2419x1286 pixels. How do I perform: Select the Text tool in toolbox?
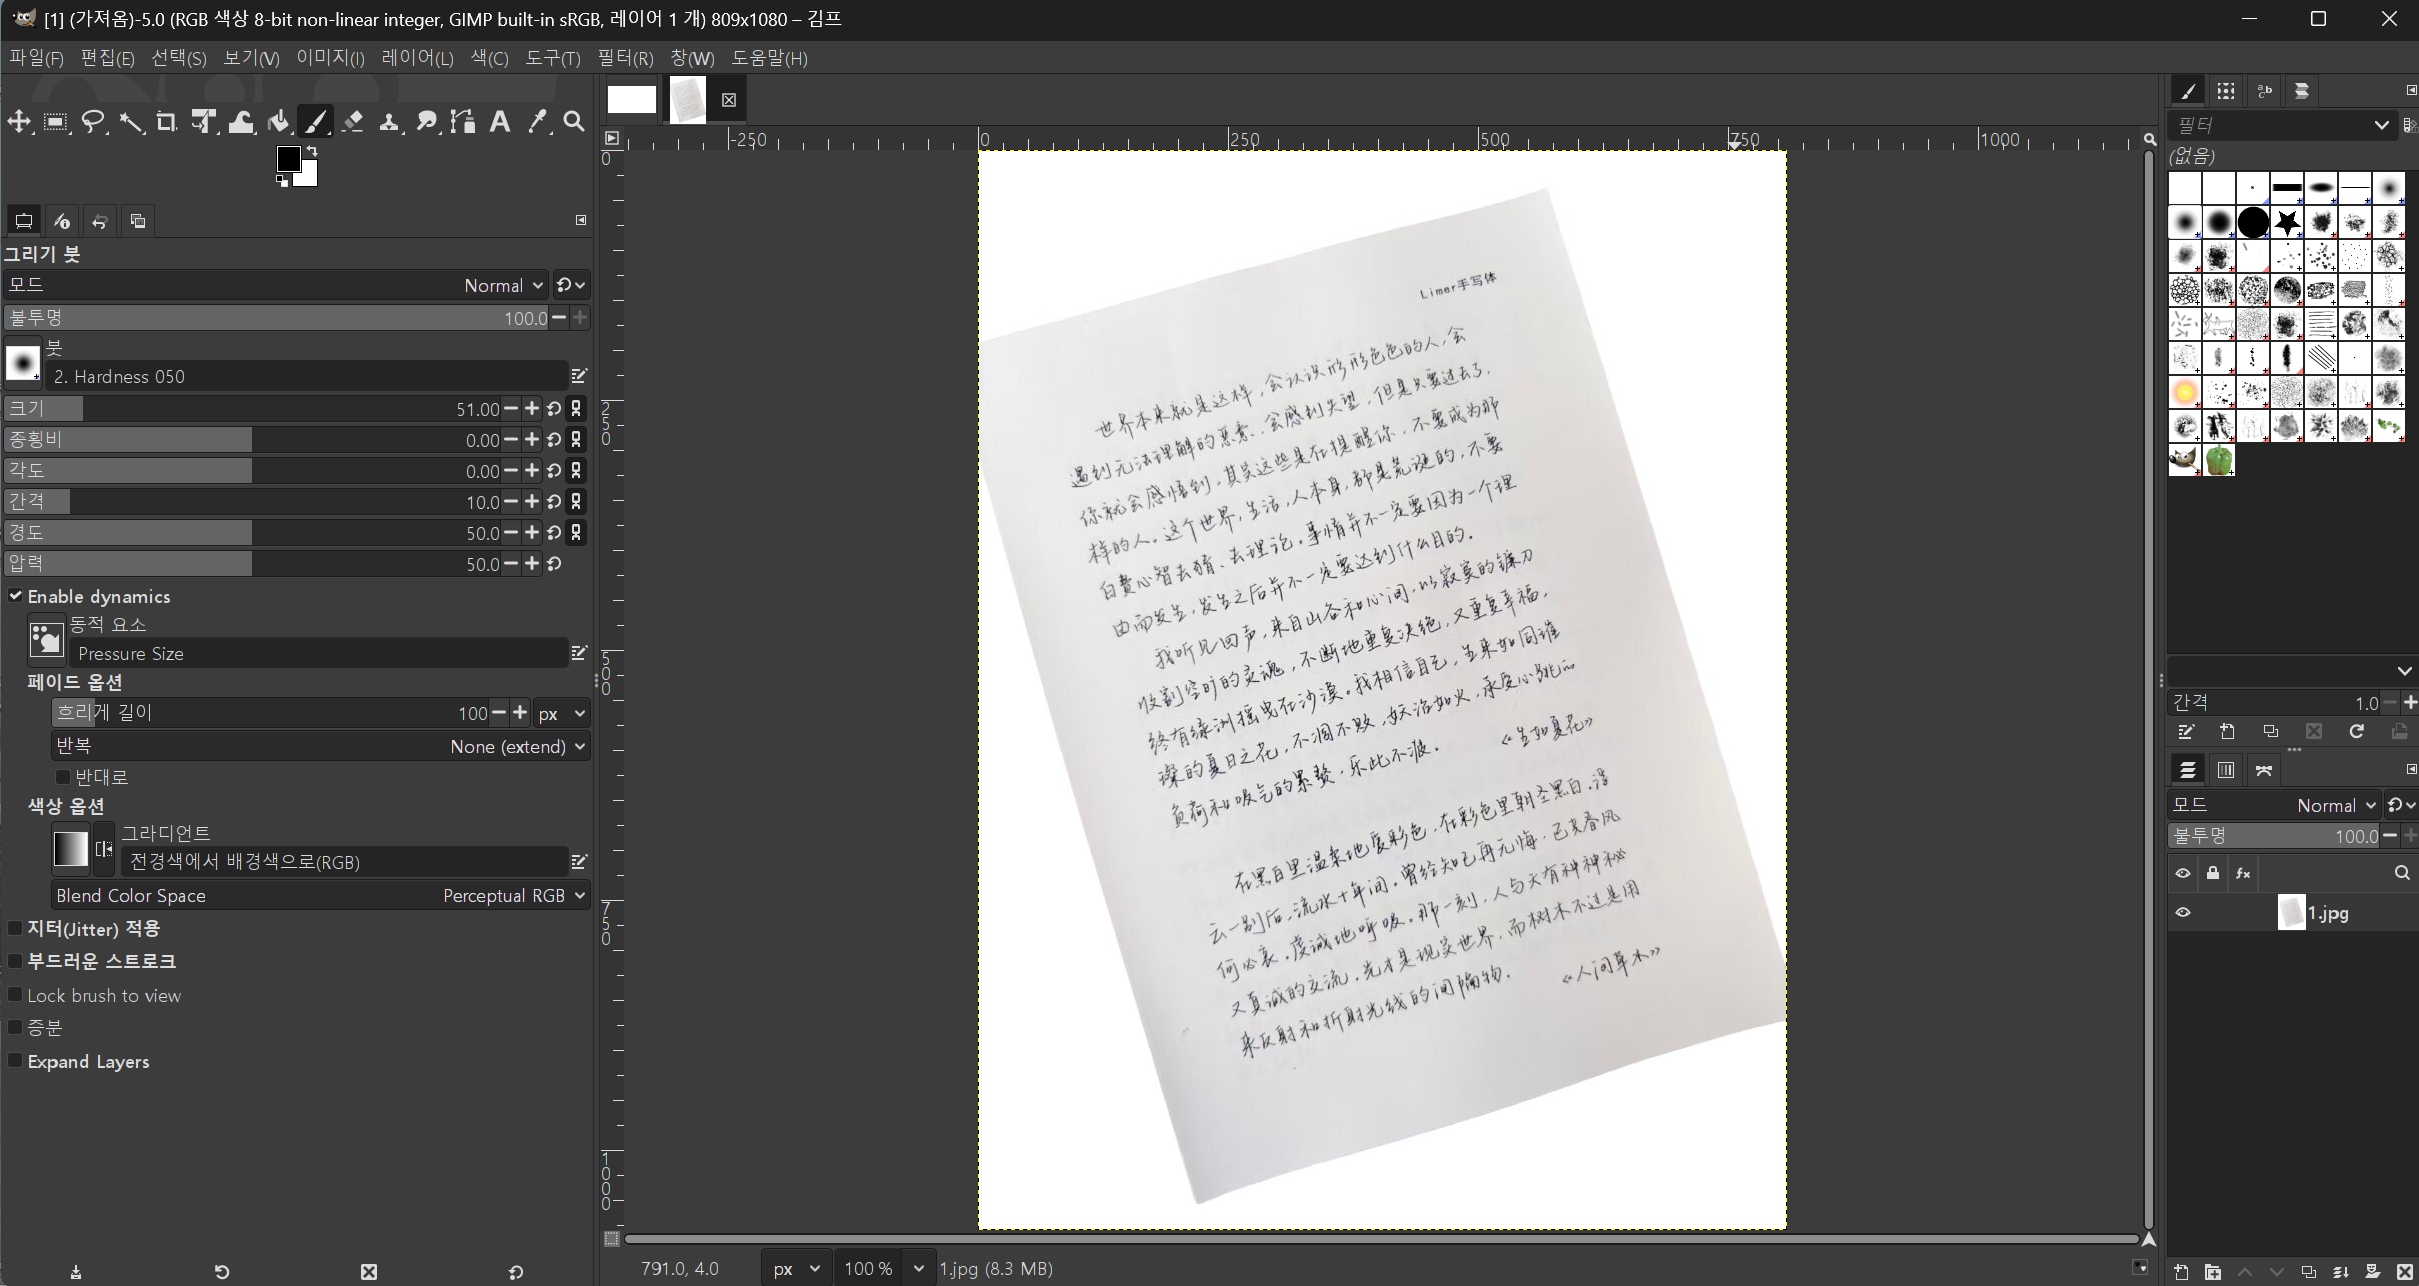coord(500,122)
